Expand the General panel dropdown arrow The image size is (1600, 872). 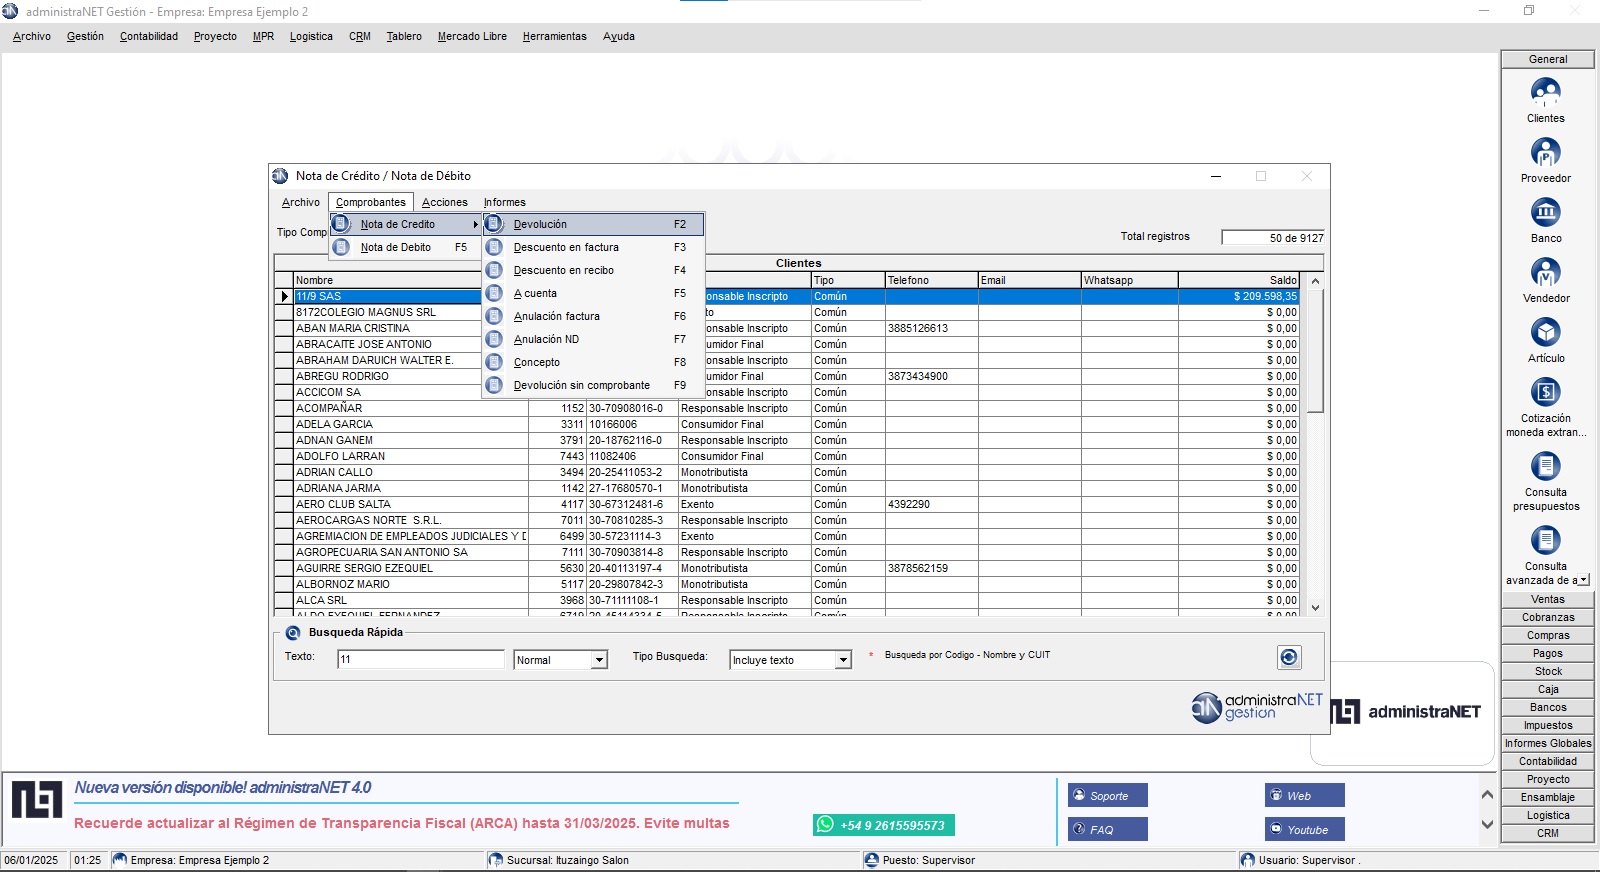[x=1583, y=580]
